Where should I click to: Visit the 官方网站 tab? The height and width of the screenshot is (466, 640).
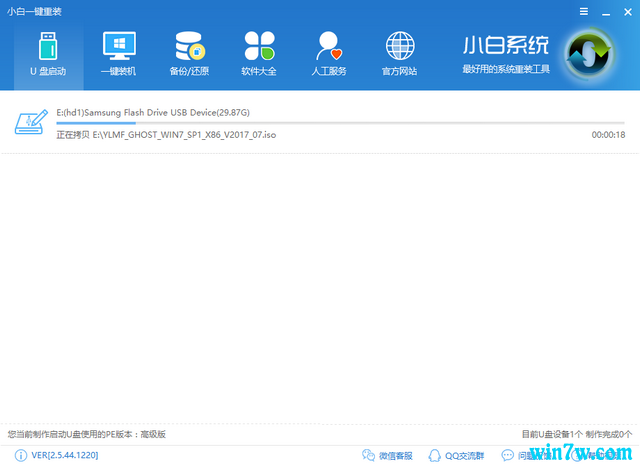[x=400, y=55]
